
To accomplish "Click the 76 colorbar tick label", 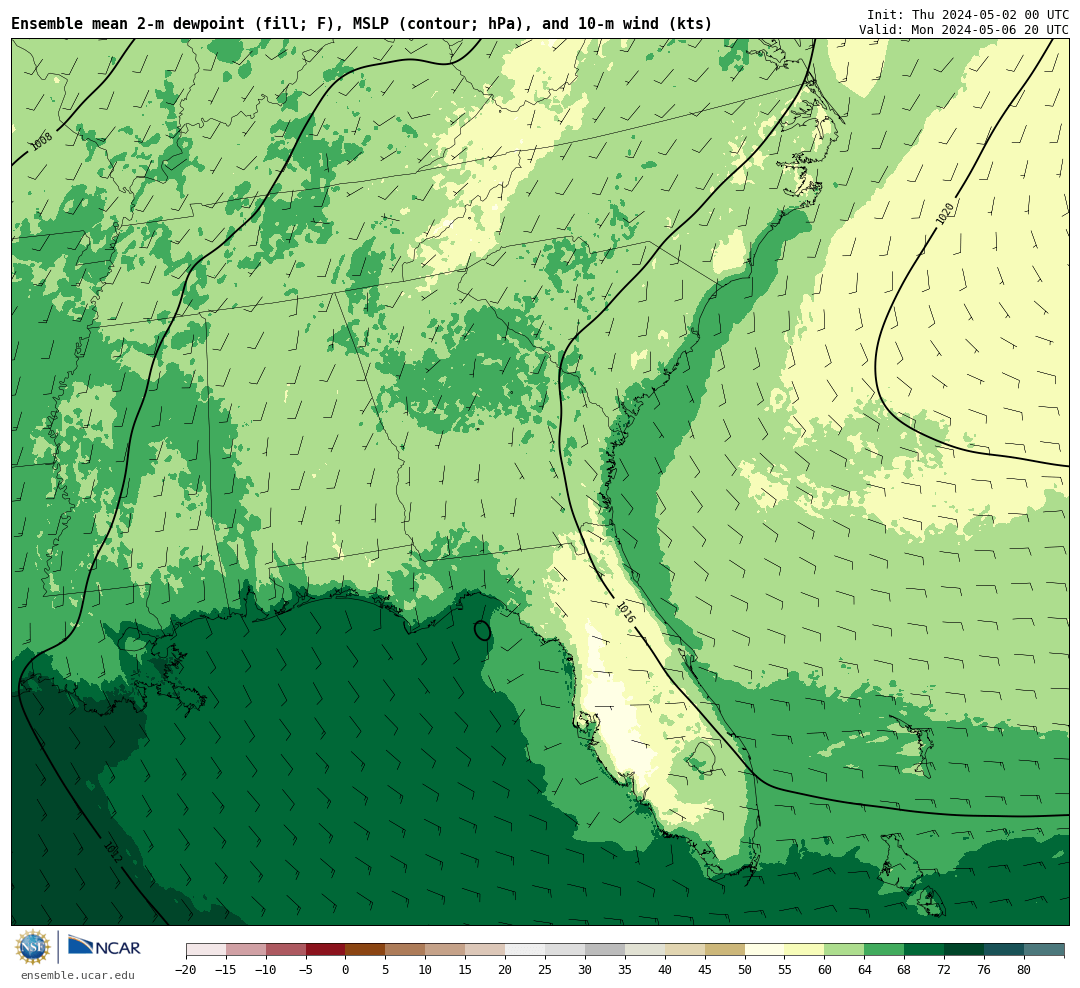I will [985, 970].
